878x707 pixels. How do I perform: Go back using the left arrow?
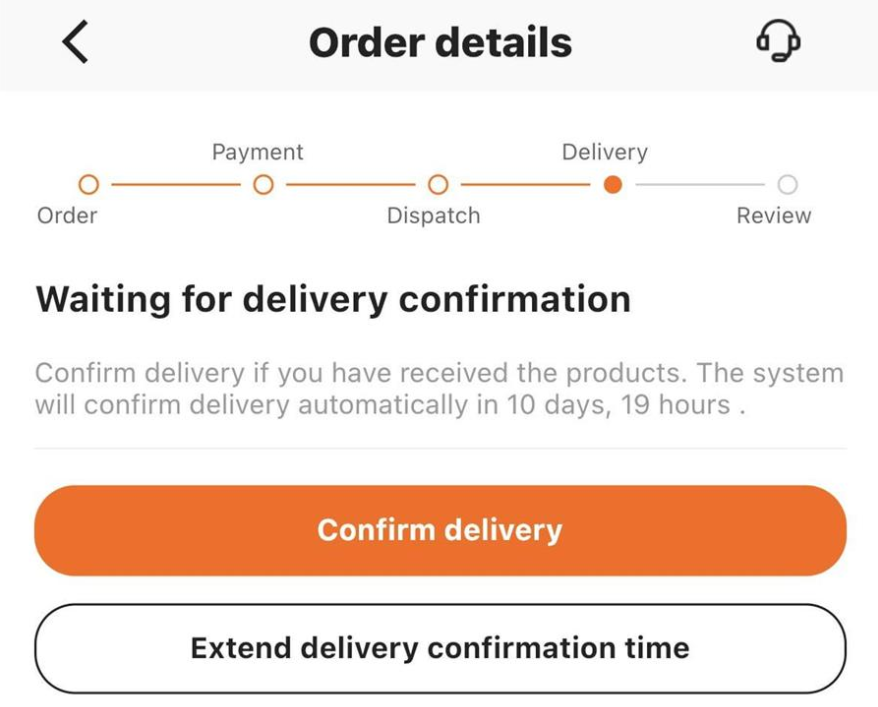(76, 43)
